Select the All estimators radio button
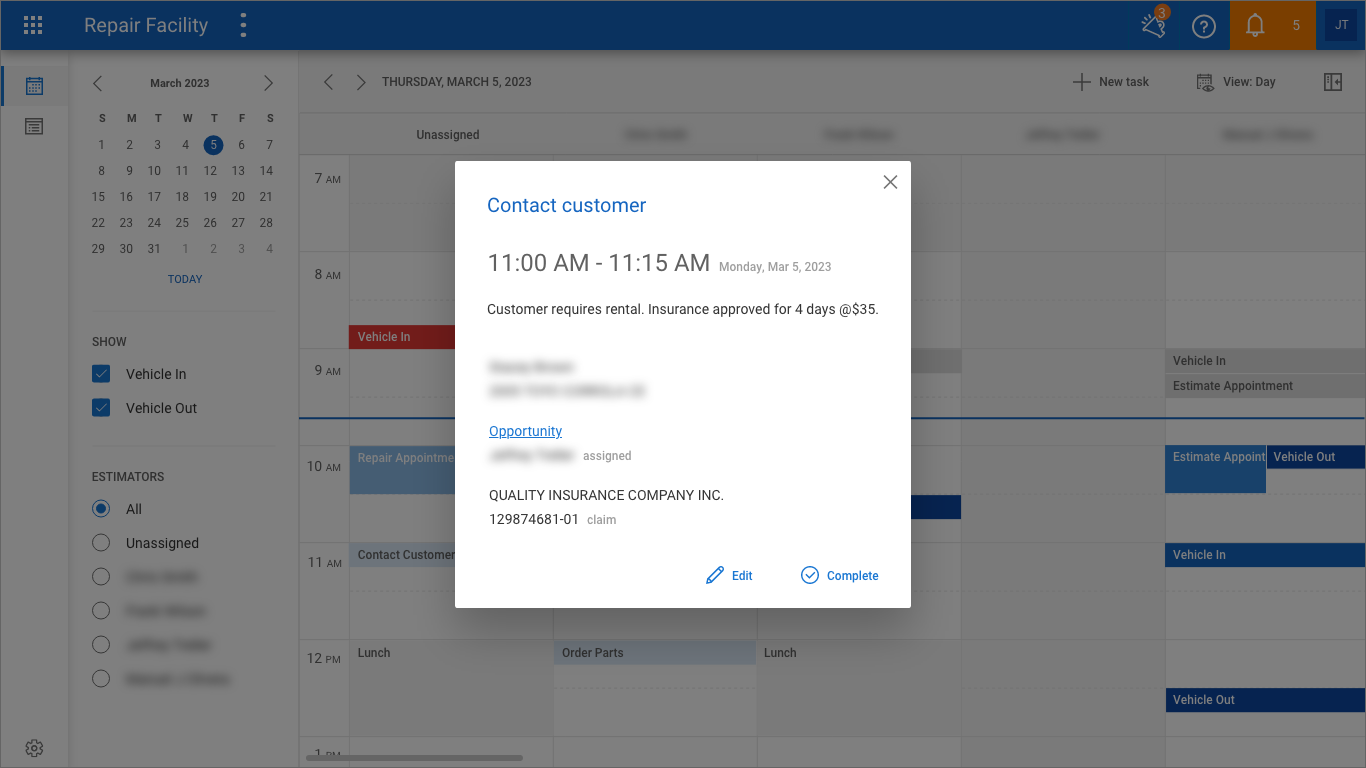1366x768 pixels. click(101, 509)
